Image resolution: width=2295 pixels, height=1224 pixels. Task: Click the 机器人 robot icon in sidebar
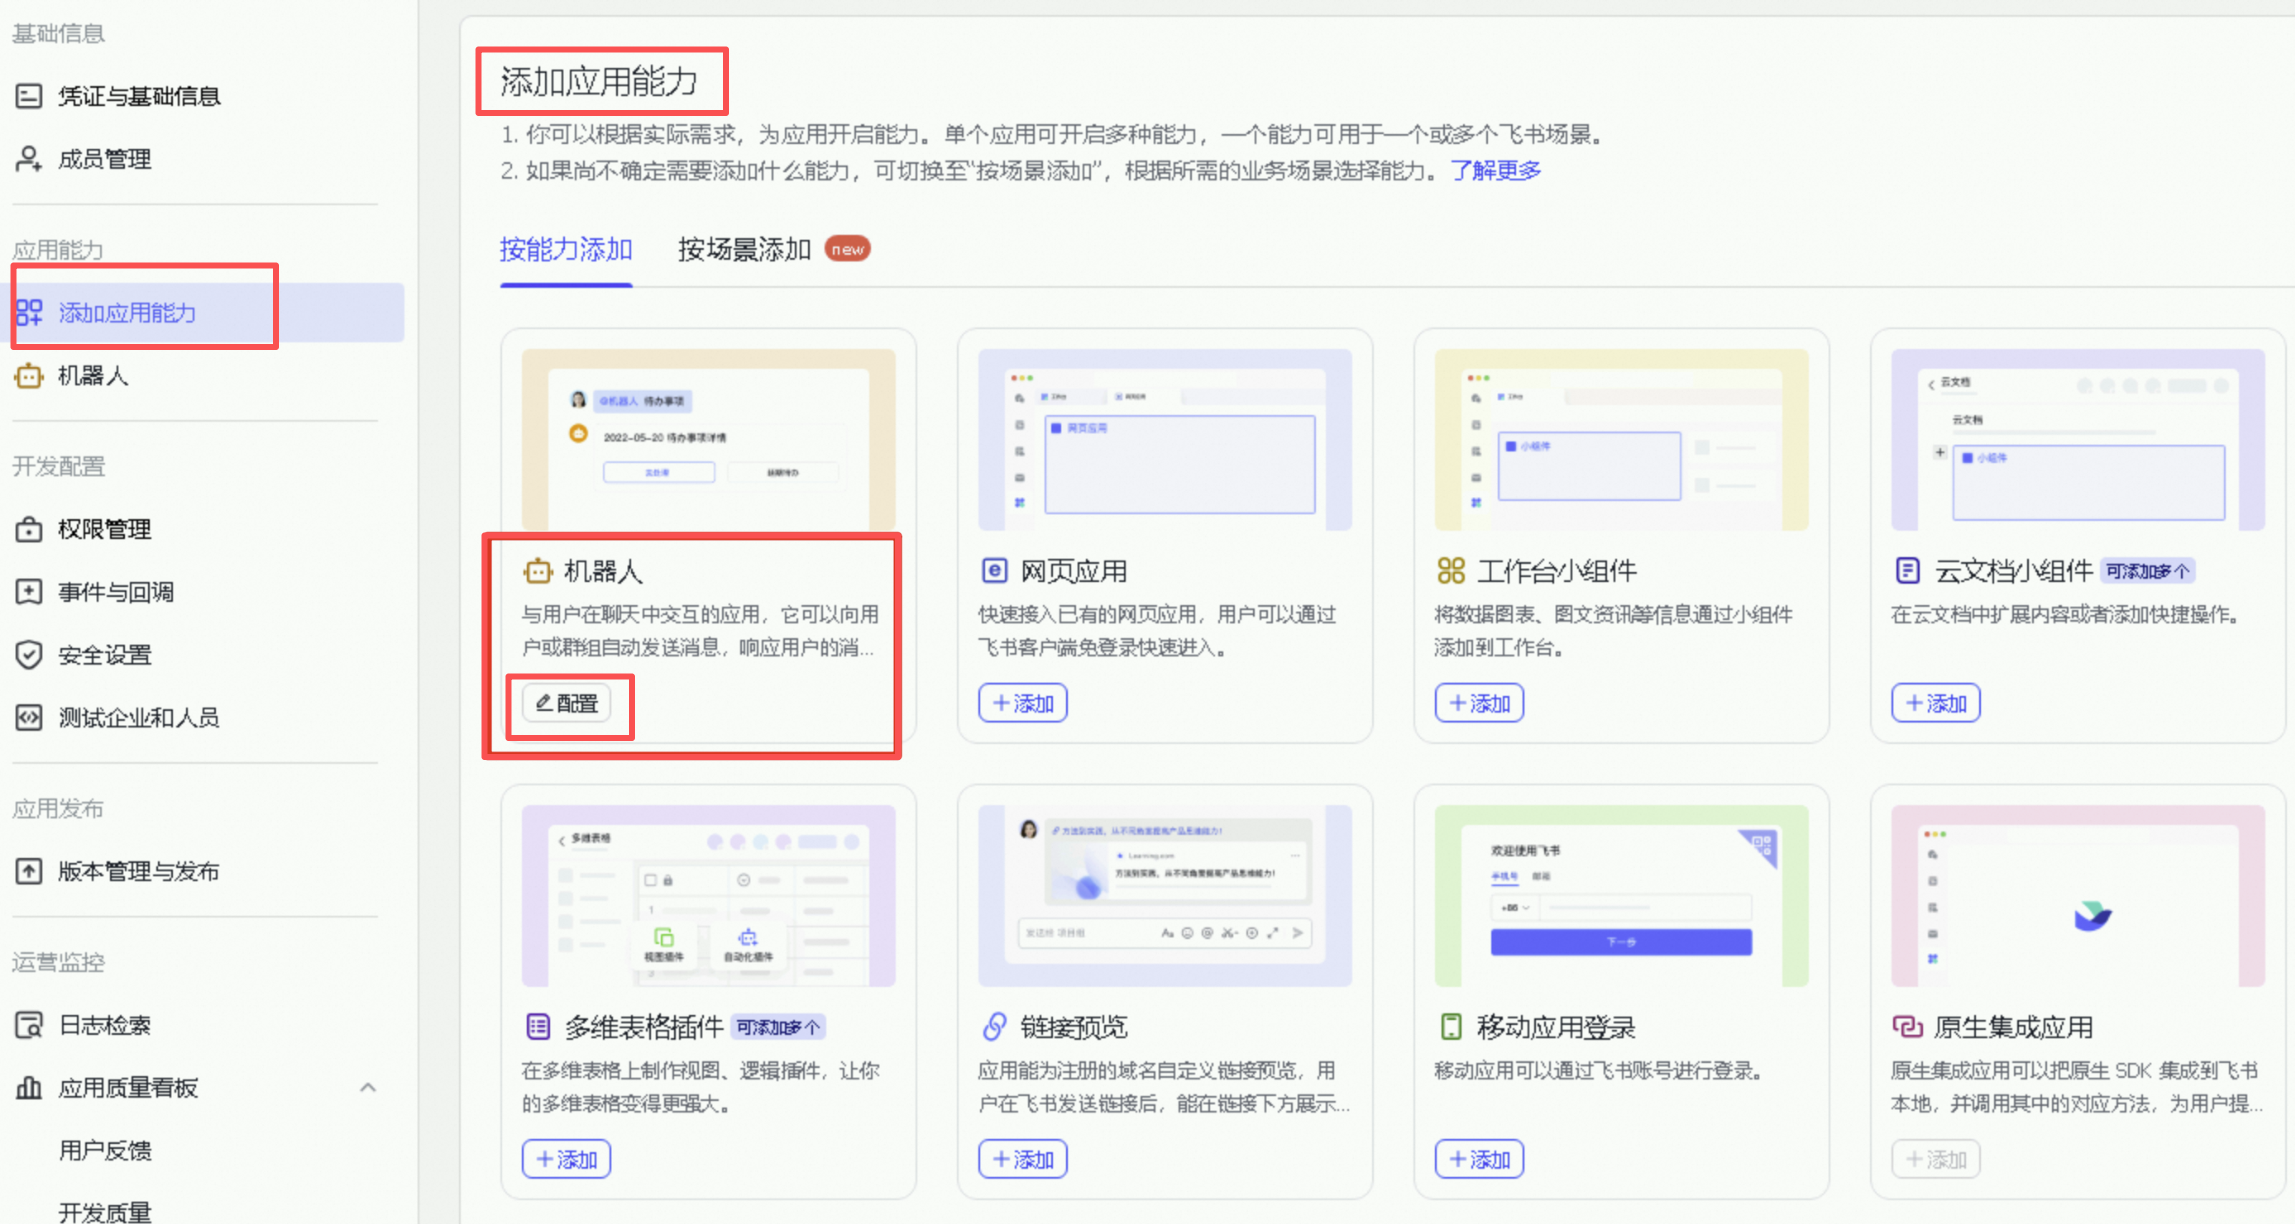(x=29, y=376)
